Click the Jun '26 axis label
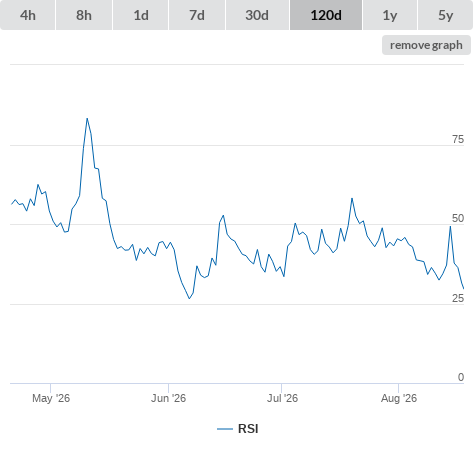This screenshot has height=455, width=474. tap(168, 398)
